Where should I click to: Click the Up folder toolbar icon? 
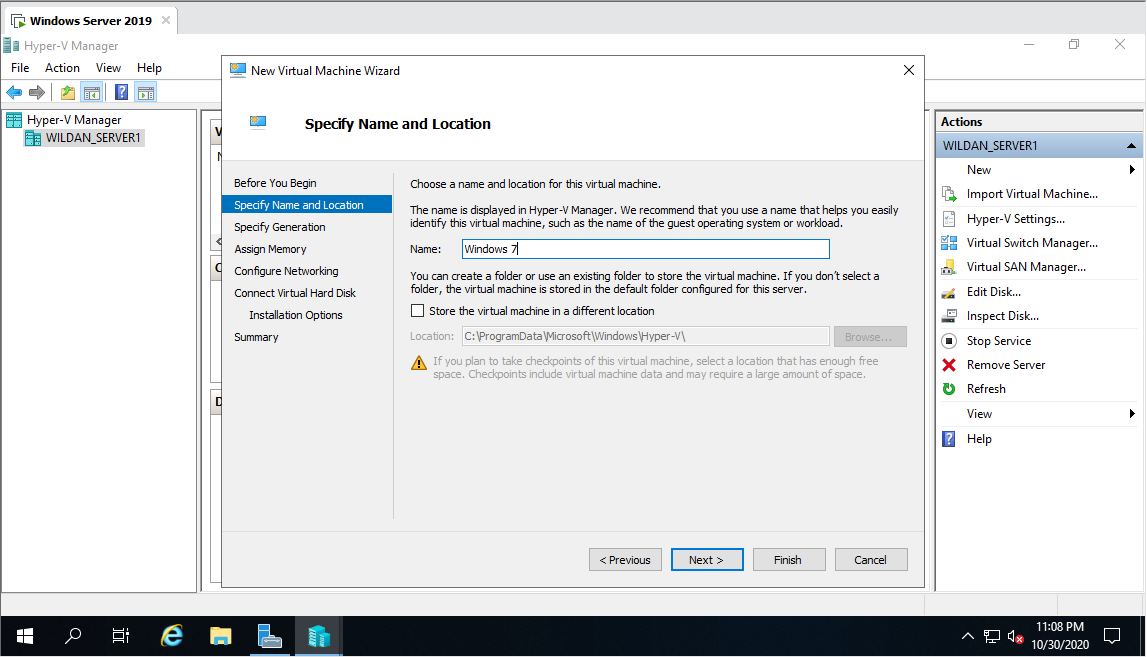(x=68, y=92)
